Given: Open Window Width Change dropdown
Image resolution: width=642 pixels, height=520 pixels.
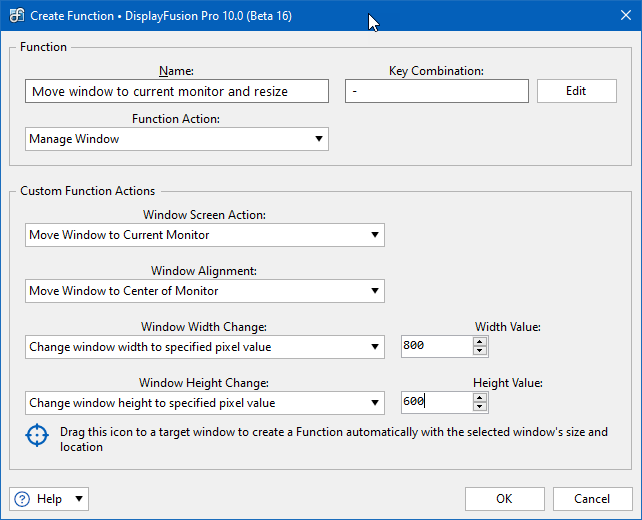Looking at the screenshot, I should tap(205, 347).
